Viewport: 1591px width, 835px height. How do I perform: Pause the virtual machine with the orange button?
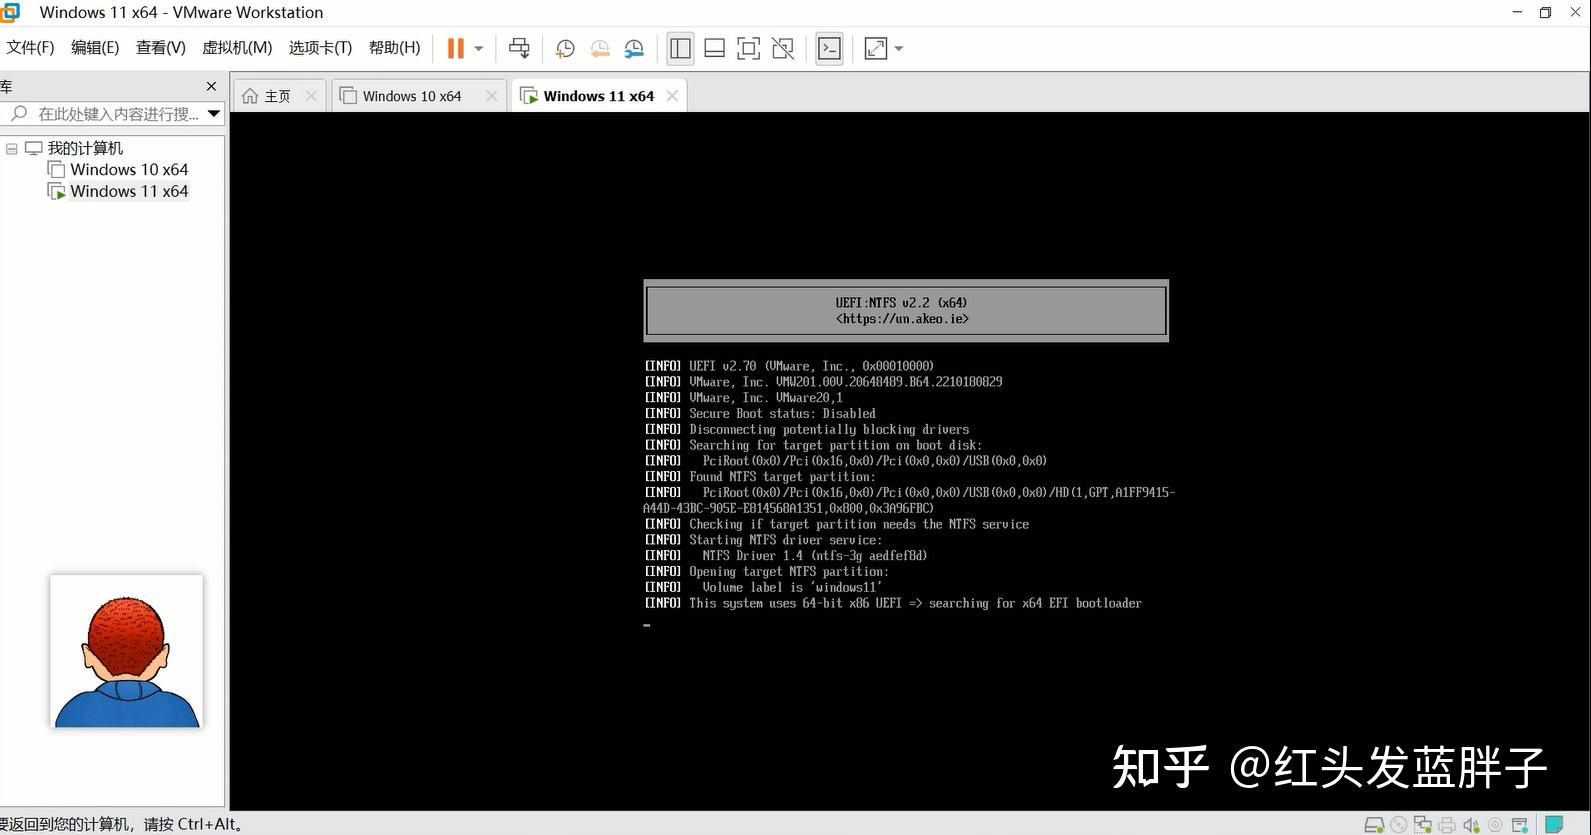(456, 48)
